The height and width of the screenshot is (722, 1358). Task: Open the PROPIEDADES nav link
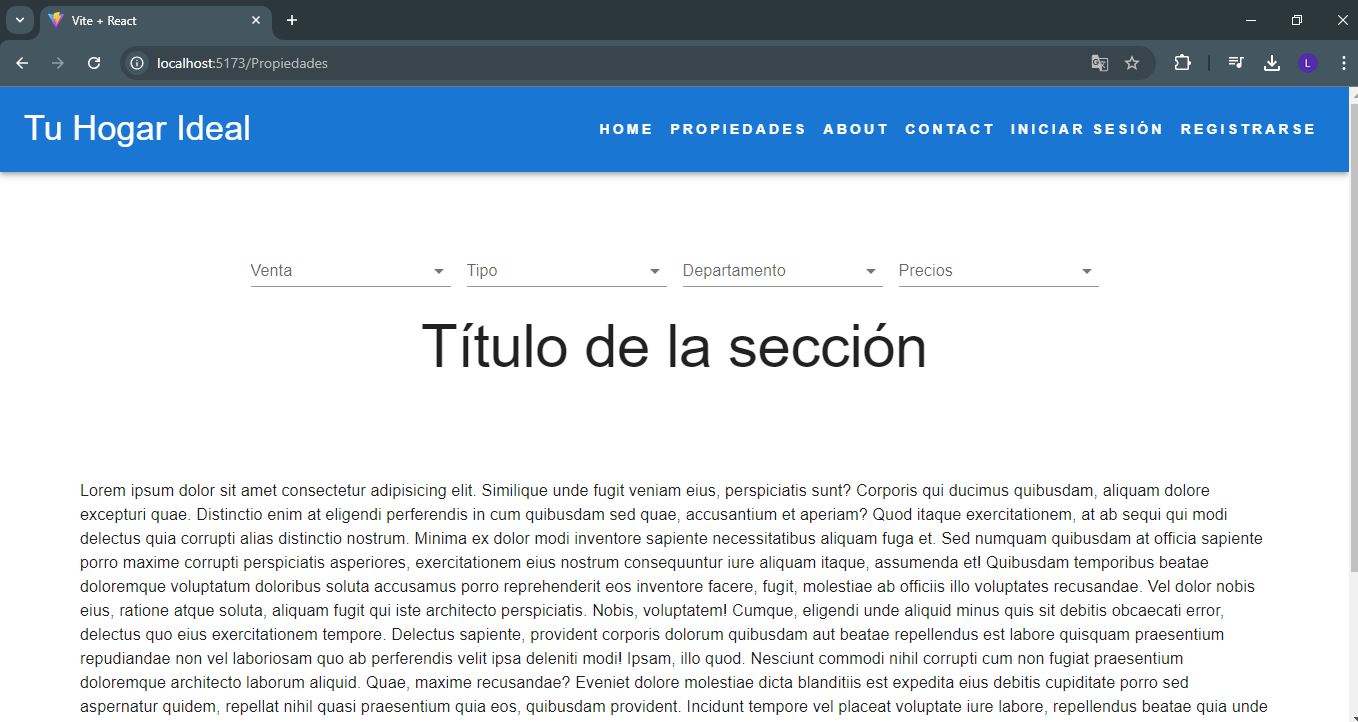(x=738, y=129)
